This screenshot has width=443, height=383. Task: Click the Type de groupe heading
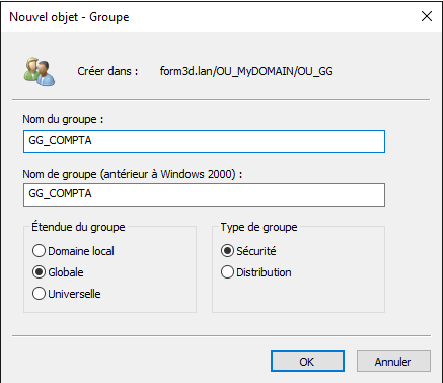(x=259, y=227)
